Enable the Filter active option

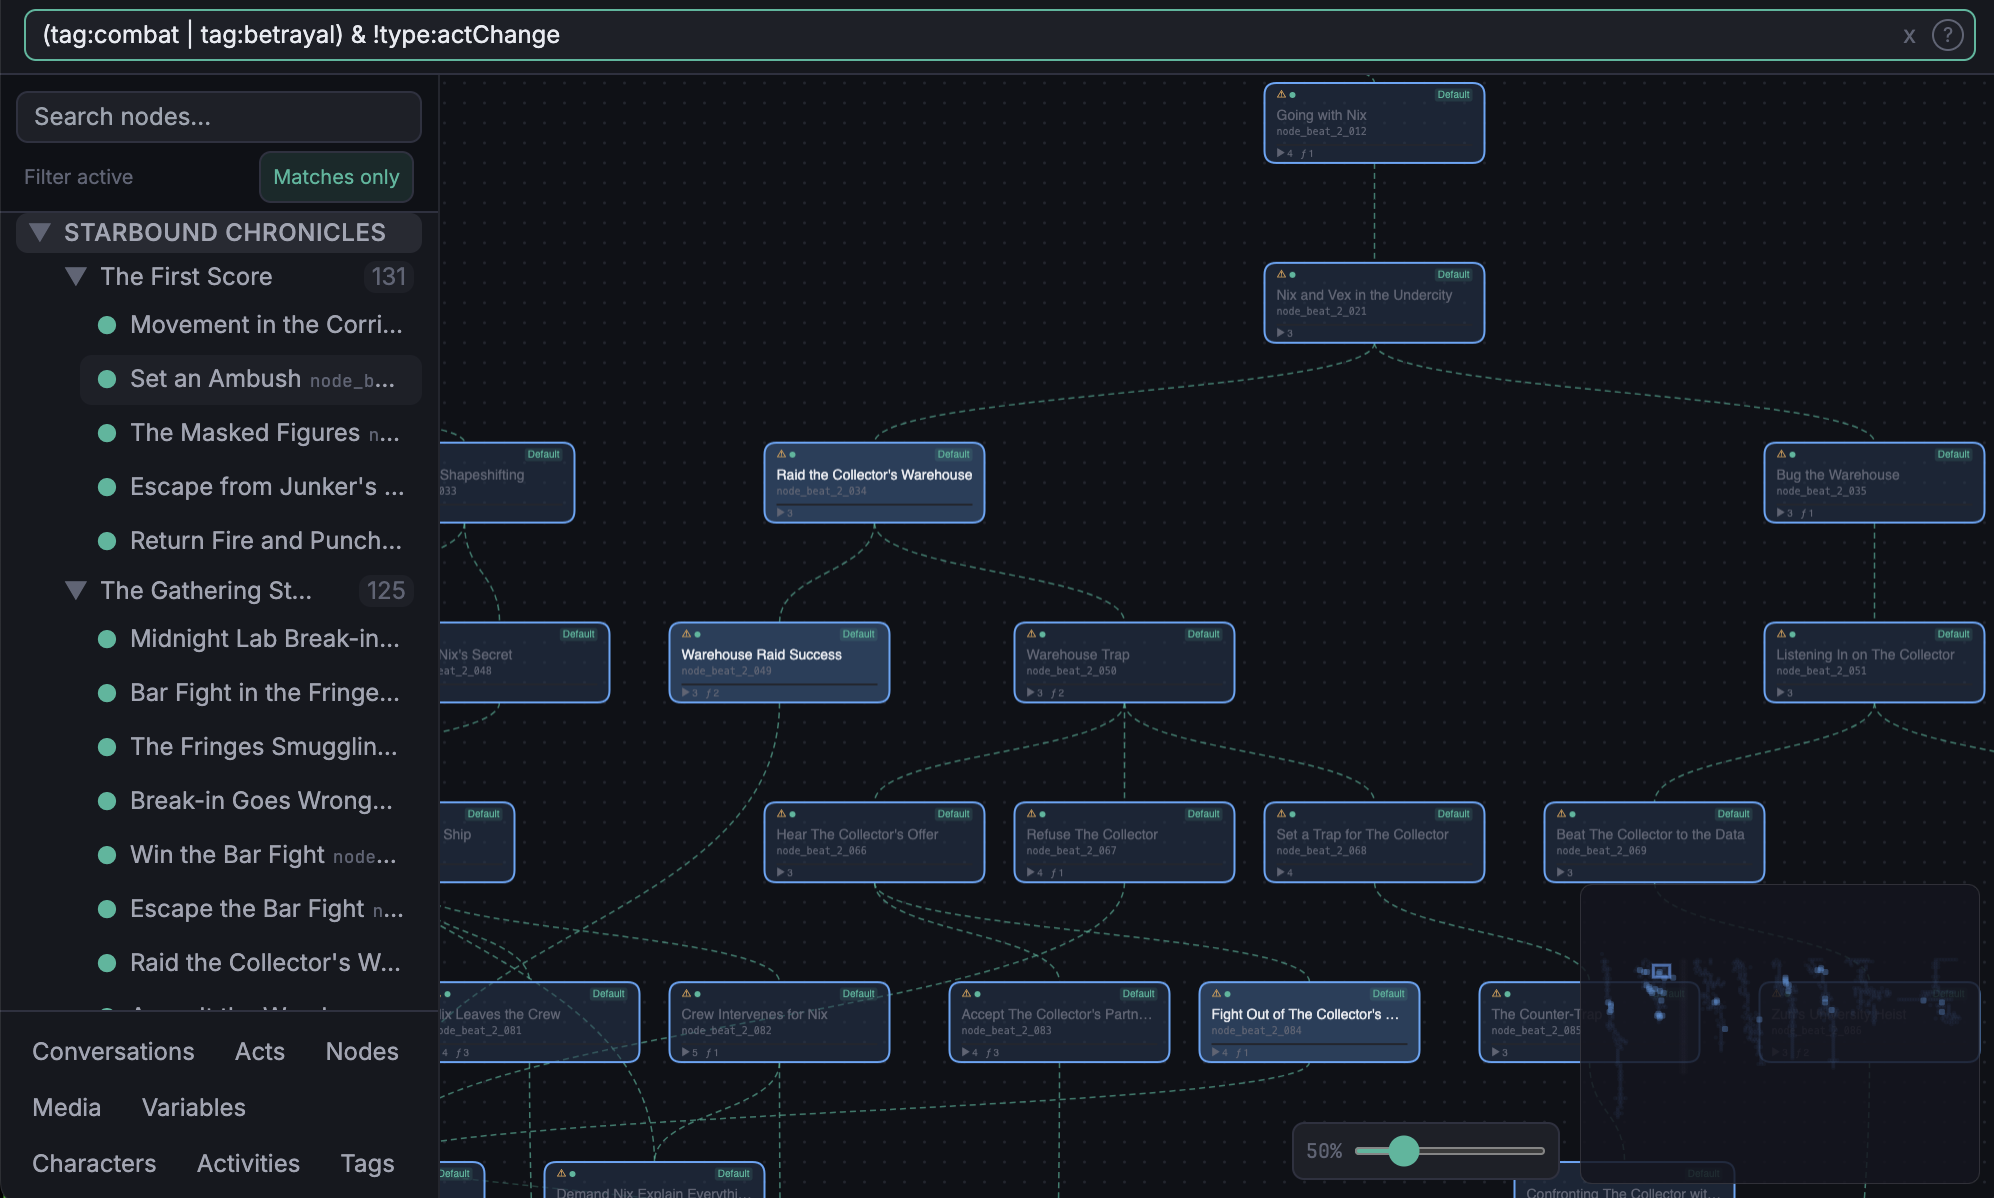pyautogui.click(x=78, y=177)
